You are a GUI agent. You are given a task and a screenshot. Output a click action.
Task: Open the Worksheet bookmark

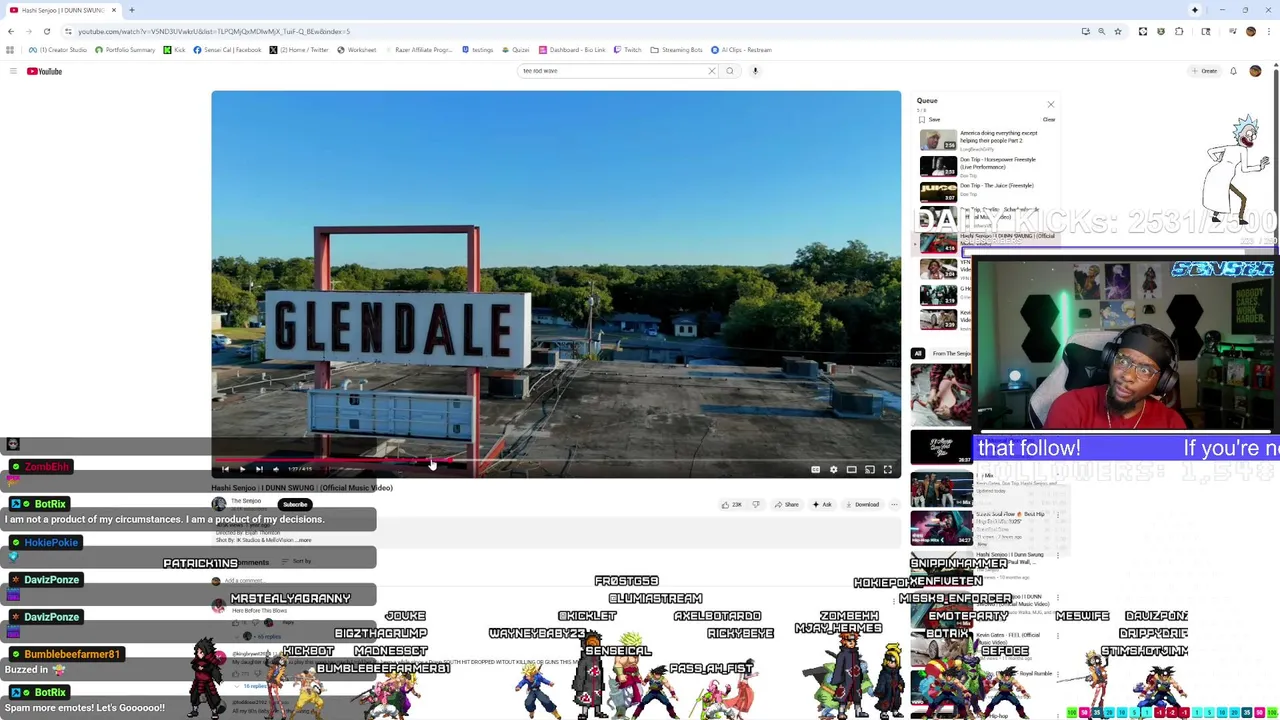pos(357,50)
